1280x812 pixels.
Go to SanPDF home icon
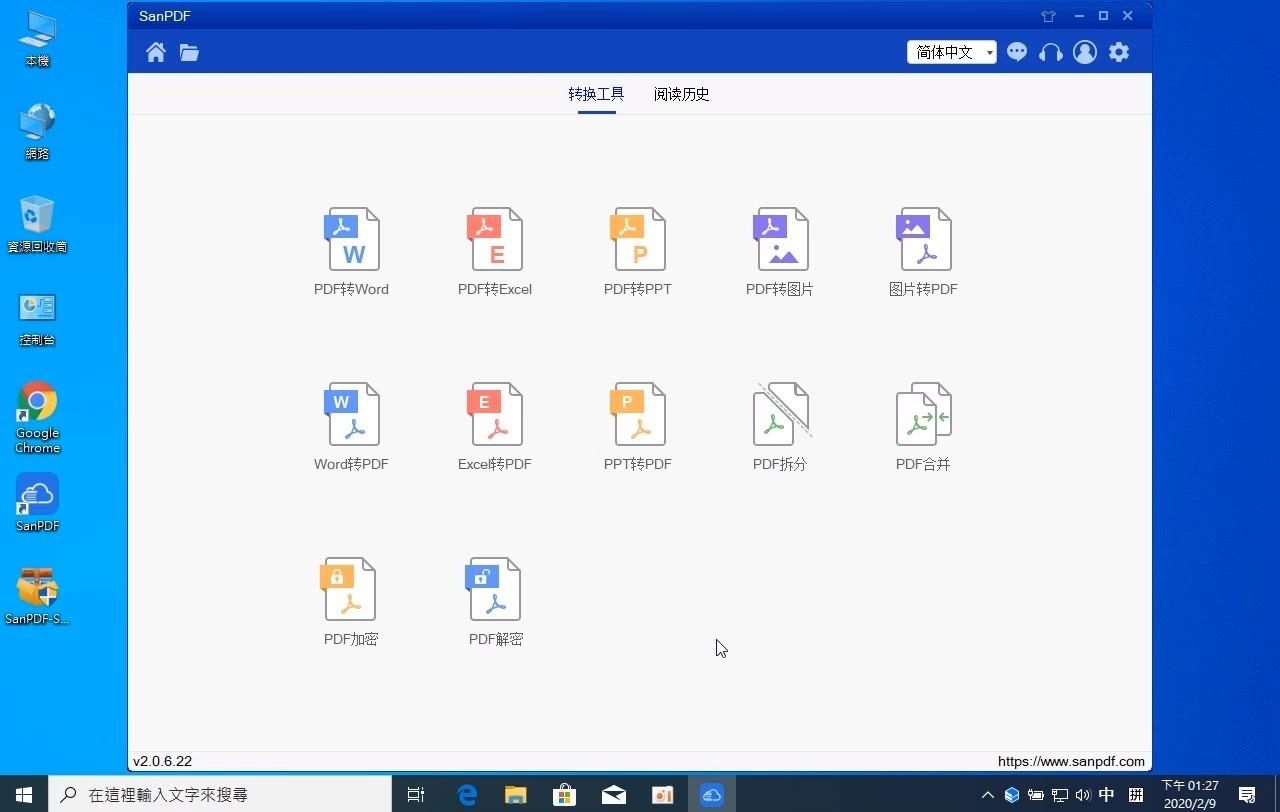click(x=156, y=52)
